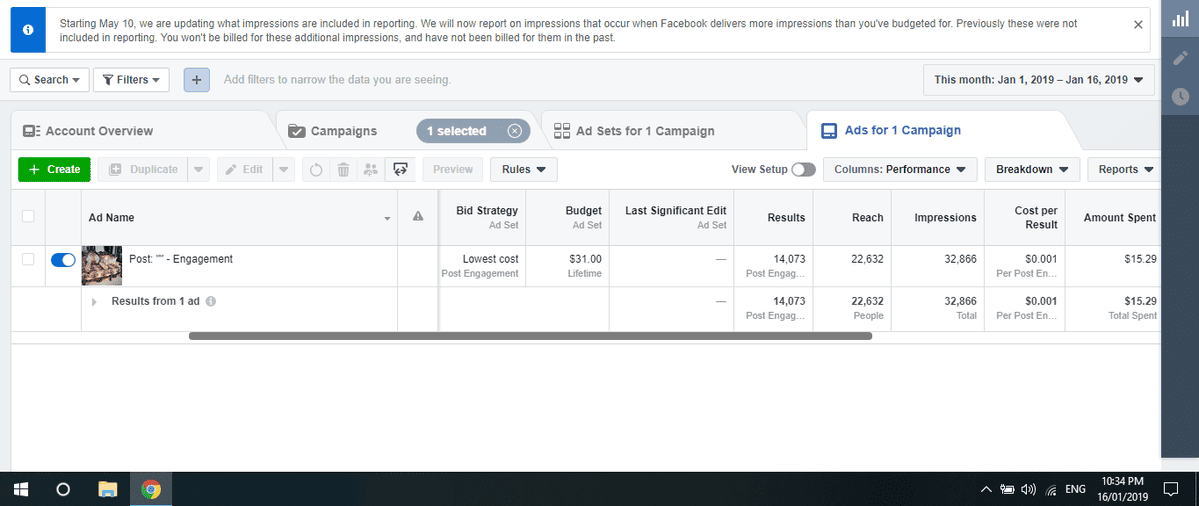The image size is (1199, 506).
Task: Open the Breakdown dropdown
Action: click(1032, 170)
